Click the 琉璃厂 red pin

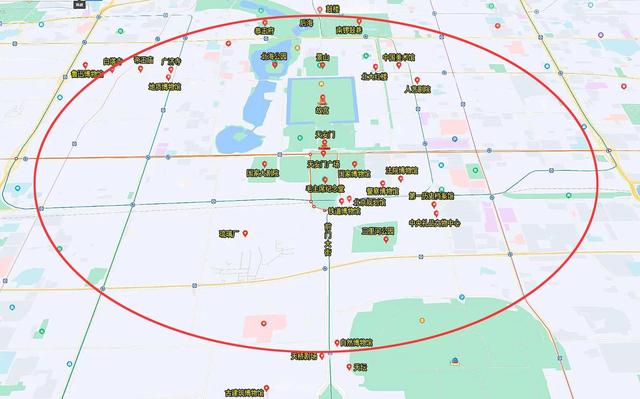click(245, 234)
